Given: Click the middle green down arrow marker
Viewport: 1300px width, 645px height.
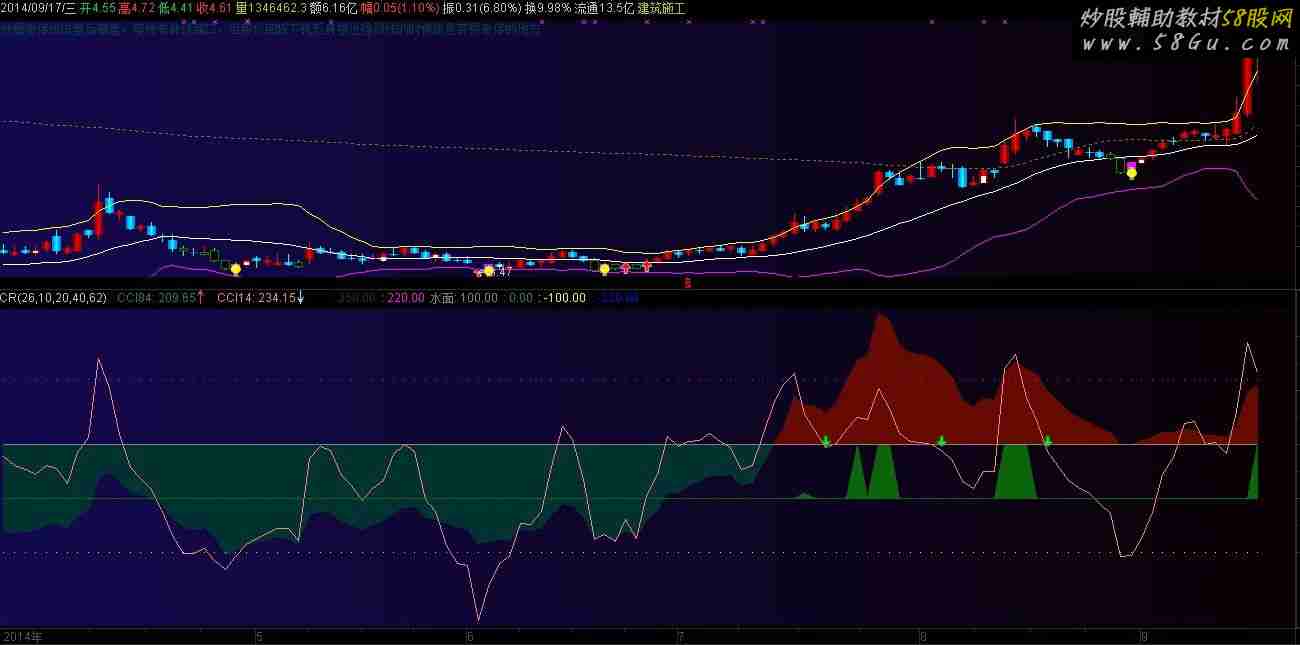Looking at the screenshot, I should (941, 441).
